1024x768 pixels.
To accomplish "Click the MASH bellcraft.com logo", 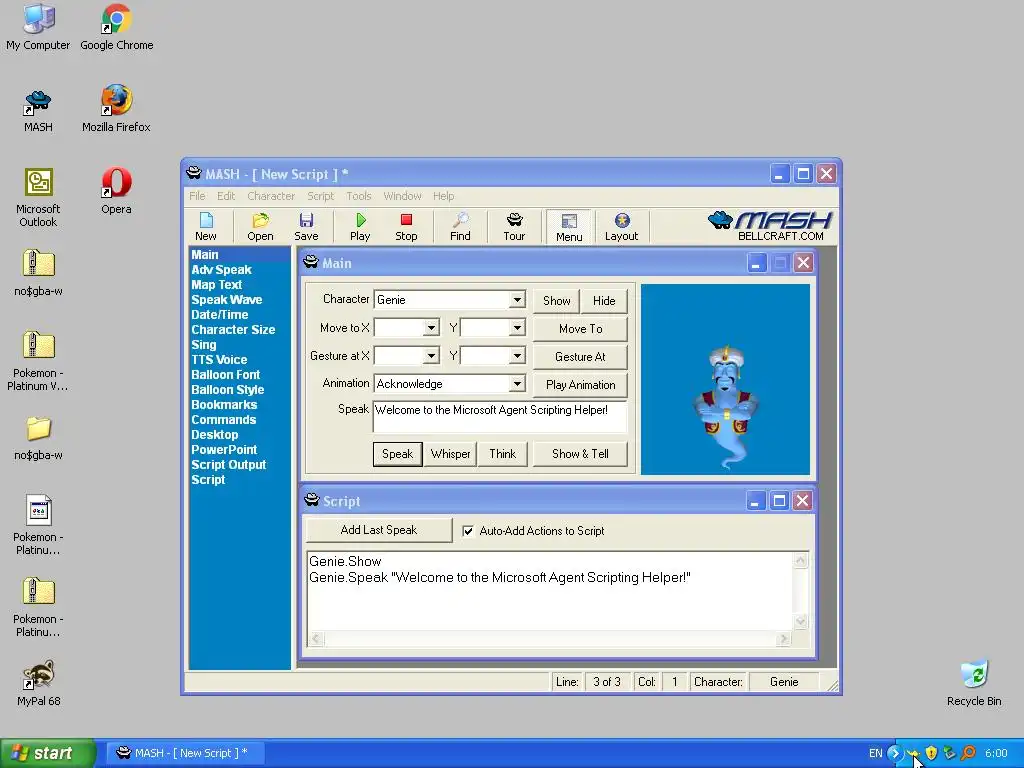I will click(x=770, y=226).
